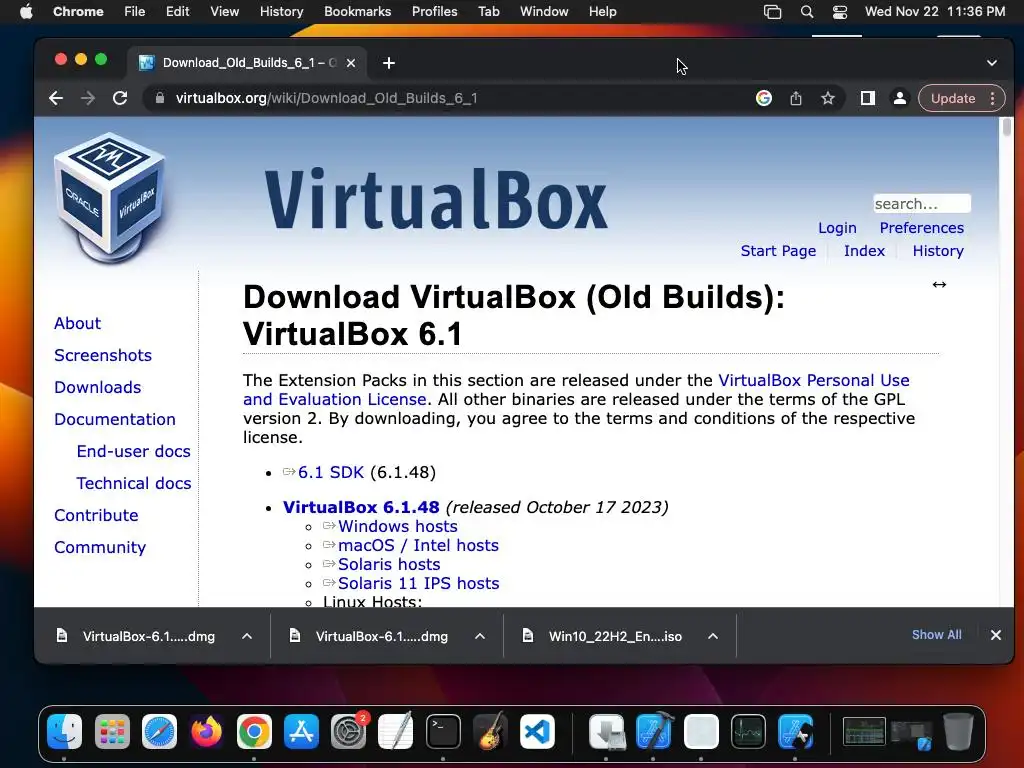This screenshot has width=1024, height=768.
Task: Open Terminal from the dock
Action: click(x=443, y=731)
